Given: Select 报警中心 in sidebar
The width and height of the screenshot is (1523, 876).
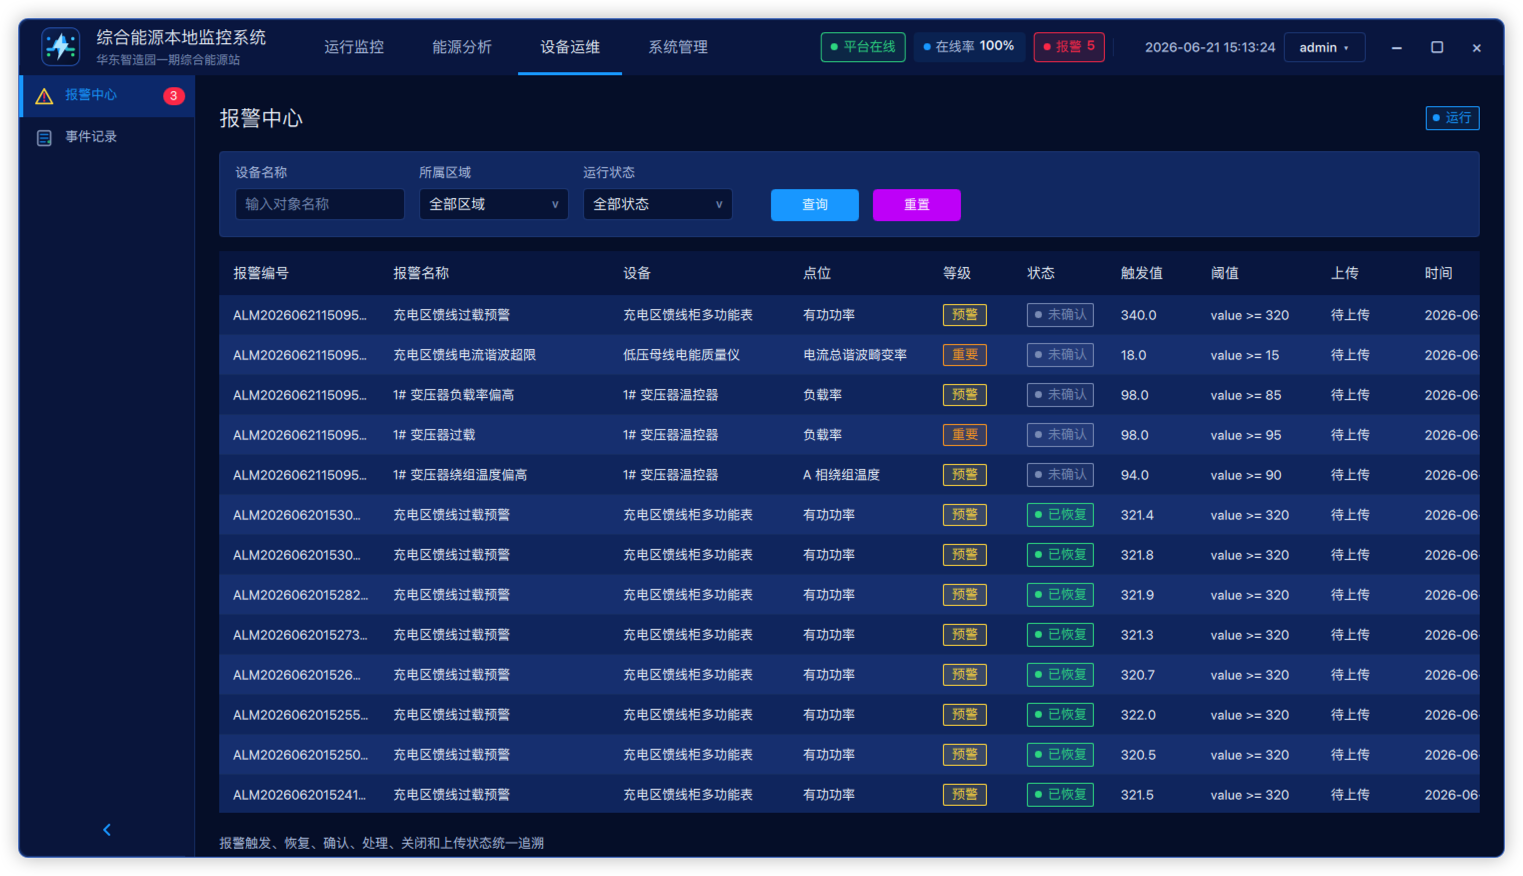Looking at the screenshot, I should pos(107,95).
